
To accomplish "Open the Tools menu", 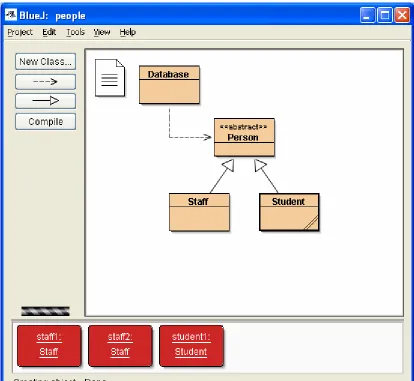I will tap(75, 32).
